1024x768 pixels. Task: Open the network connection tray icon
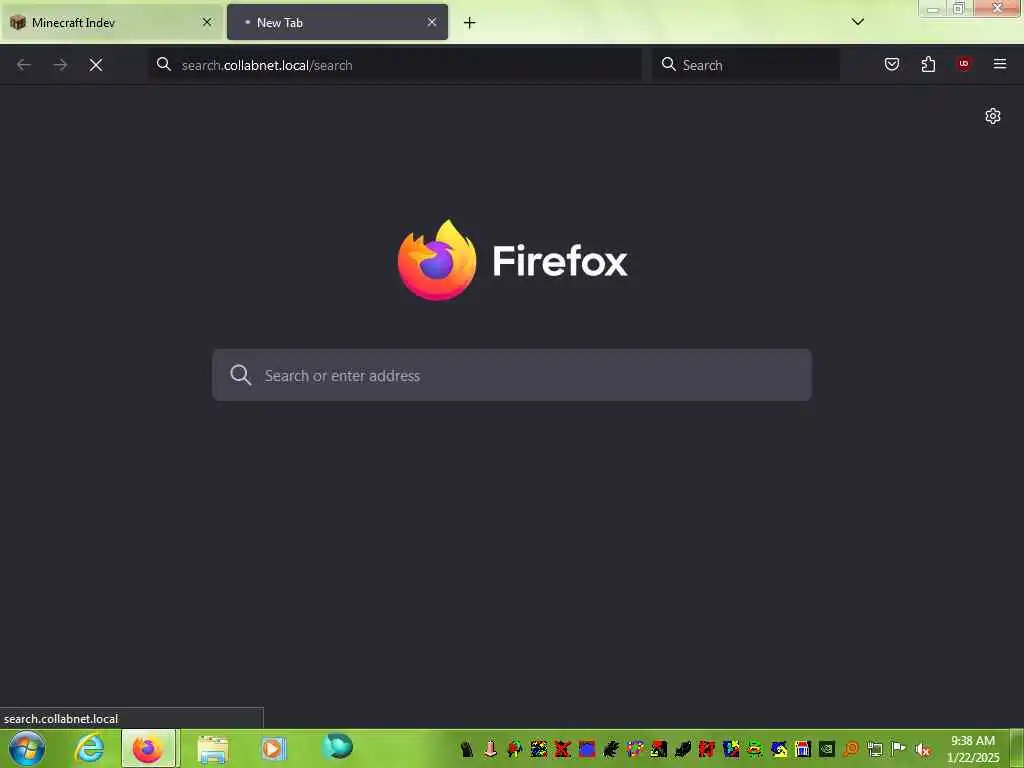(875, 749)
